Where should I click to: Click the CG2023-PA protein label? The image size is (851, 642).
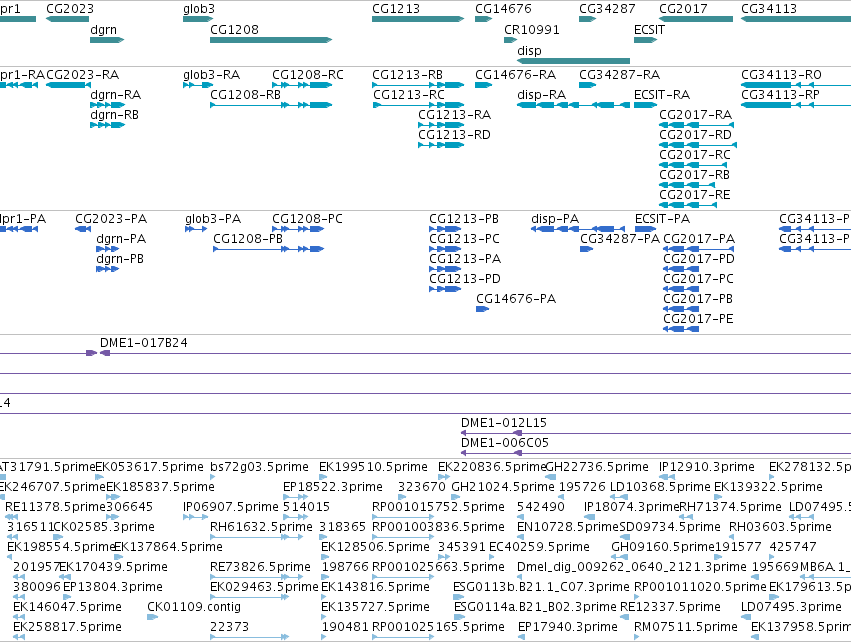tap(111, 219)
